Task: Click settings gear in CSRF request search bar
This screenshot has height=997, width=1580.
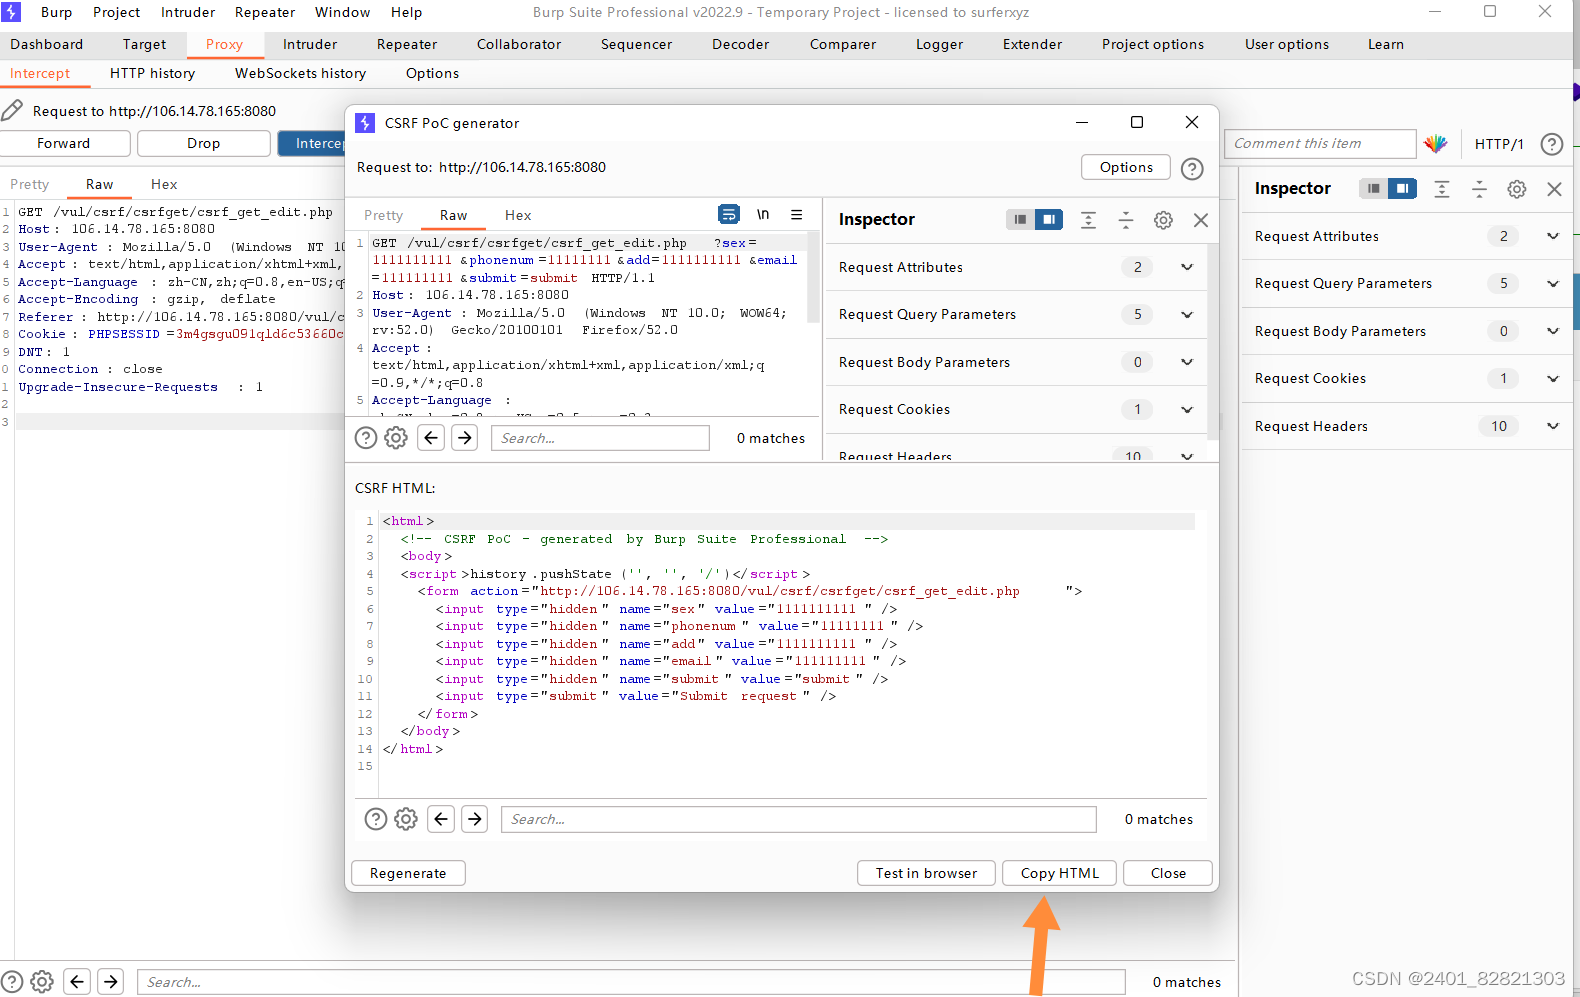Action: coord(396,438)
